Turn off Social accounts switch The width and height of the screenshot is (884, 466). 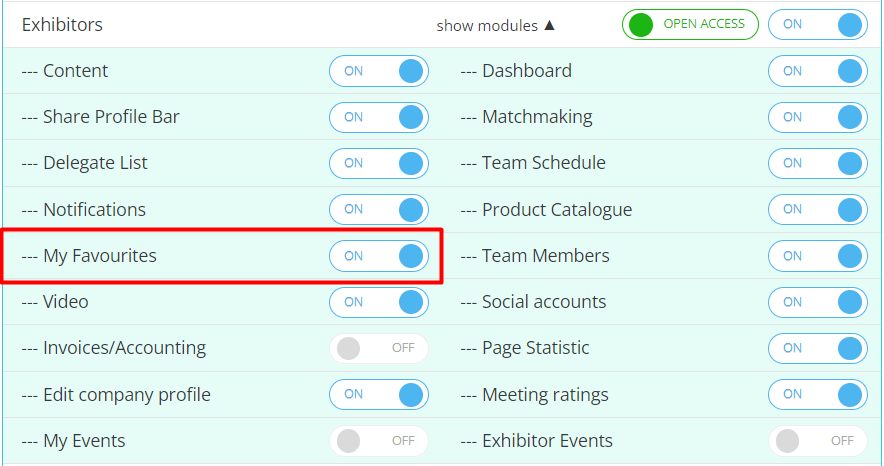point(817,302)
